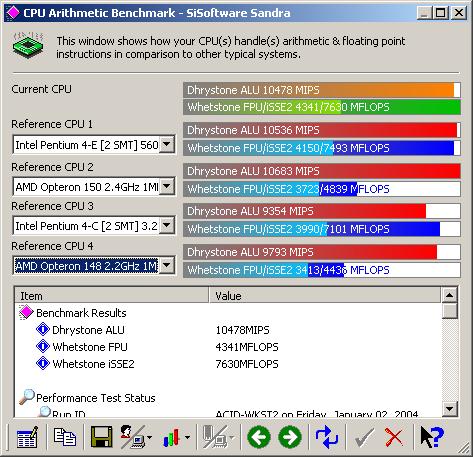Go forward with the green right arrow

(x=290, y=437)
